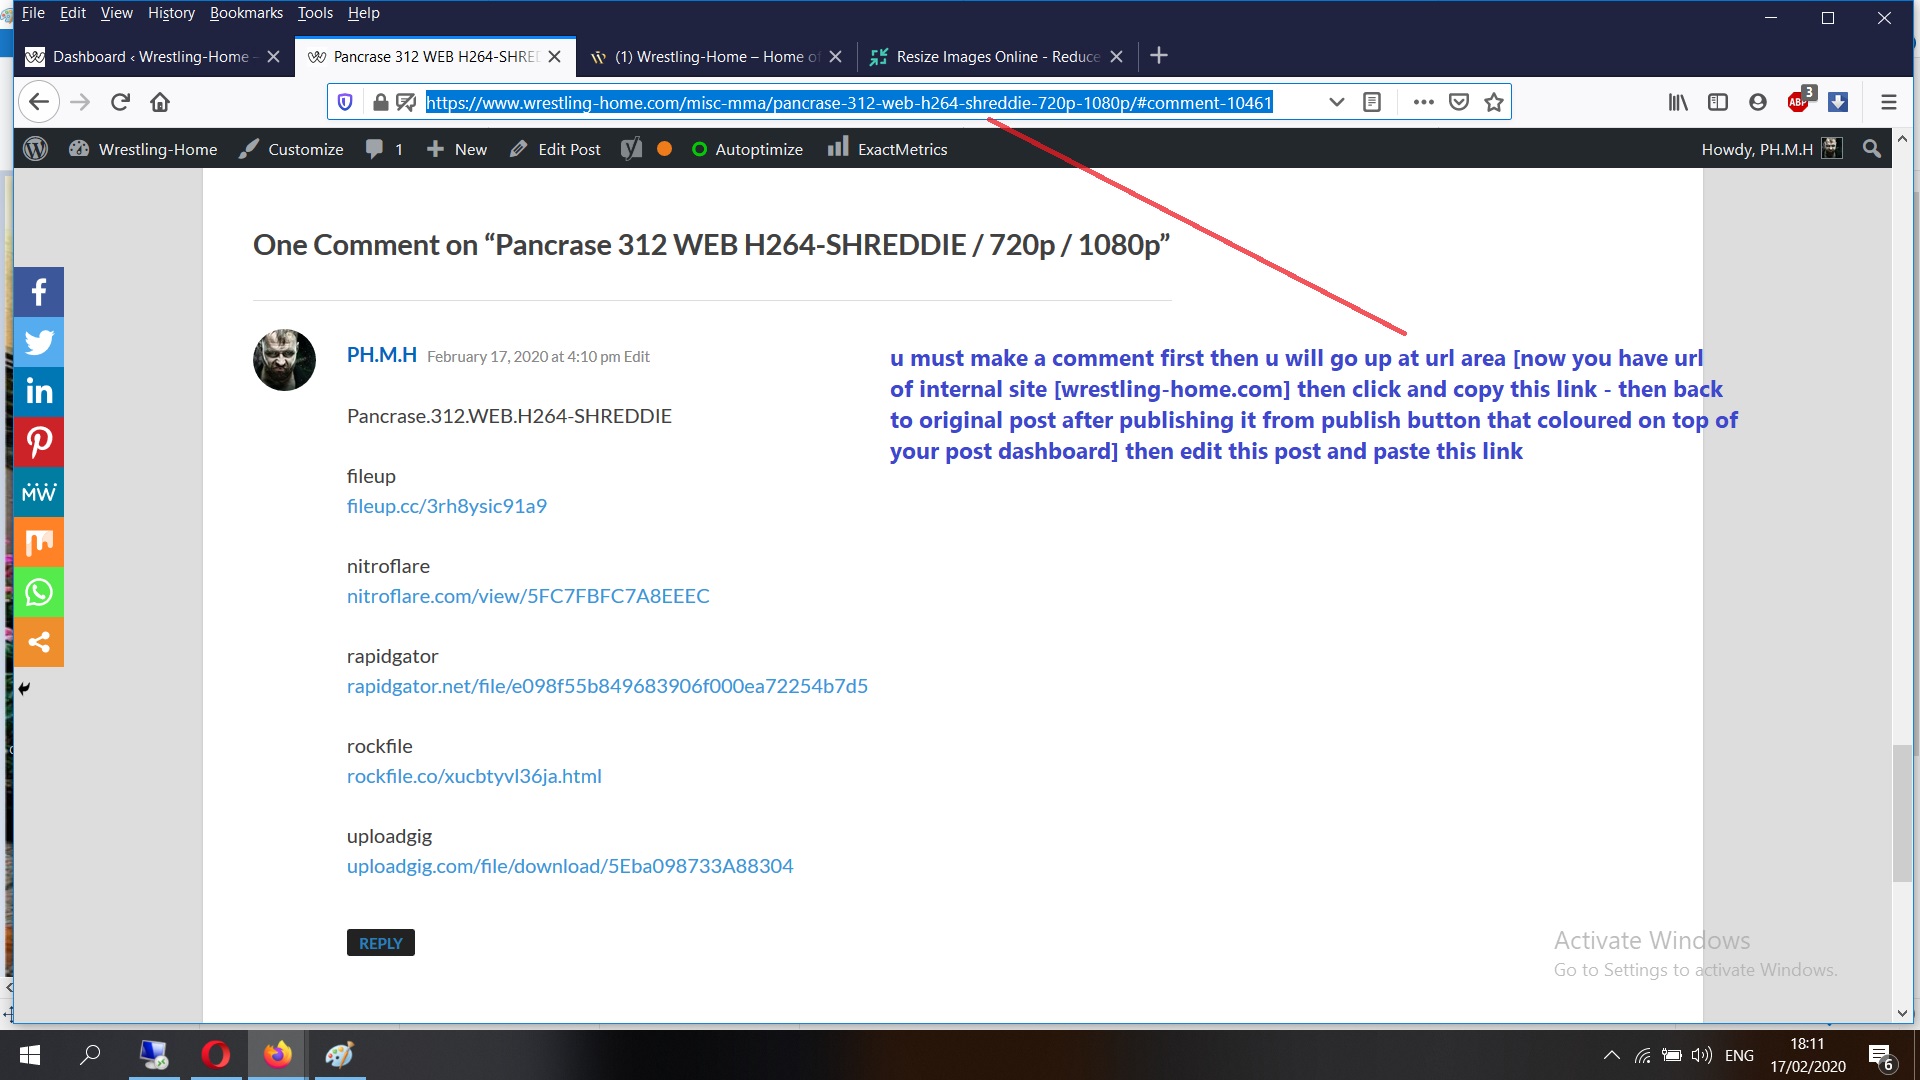1920x1080 pixels.
Task: Click the highlighted URL address field
Action: coord(849,102)
